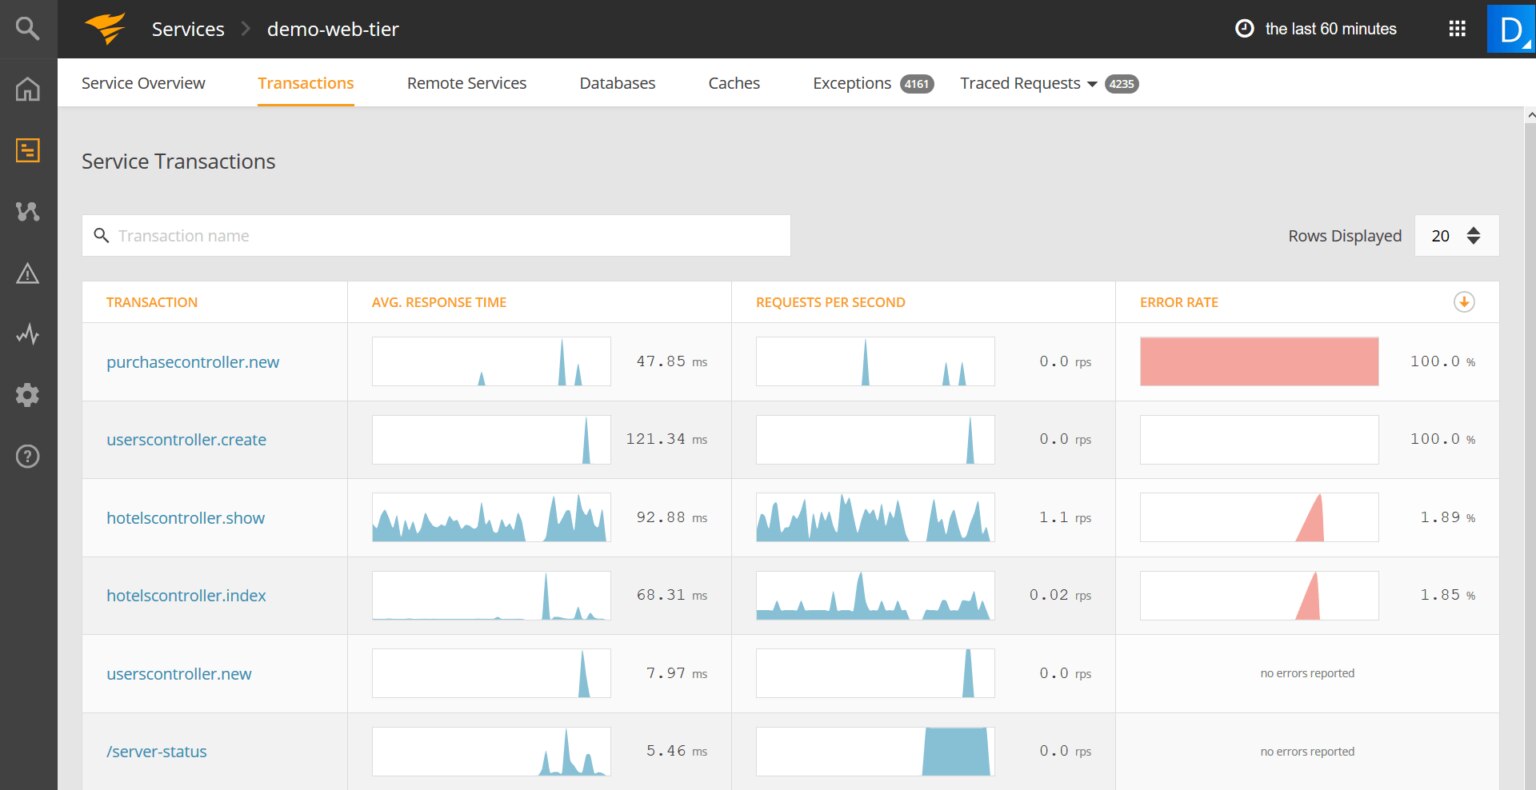1536x790 pixels.
Task: Open search from the left sidebar
Action: [x=27, y=28]
